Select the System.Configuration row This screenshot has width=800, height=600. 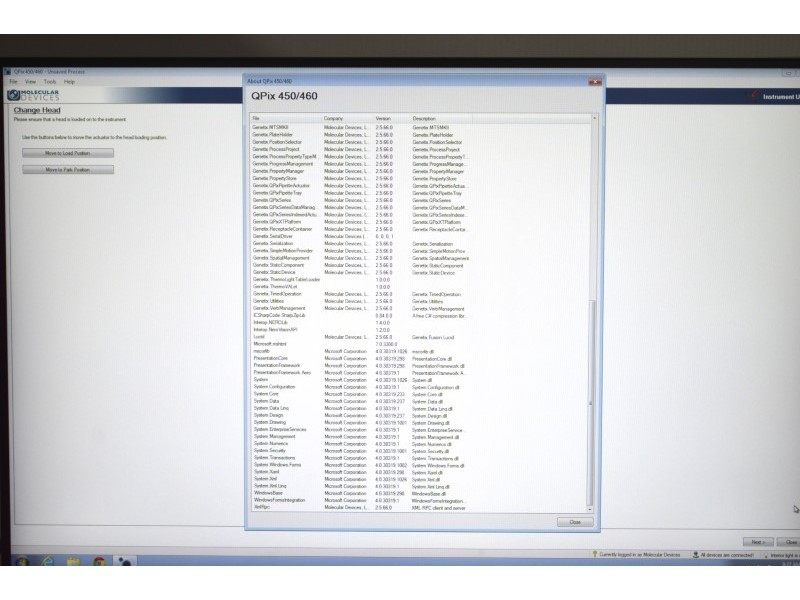tap(360, 387)
